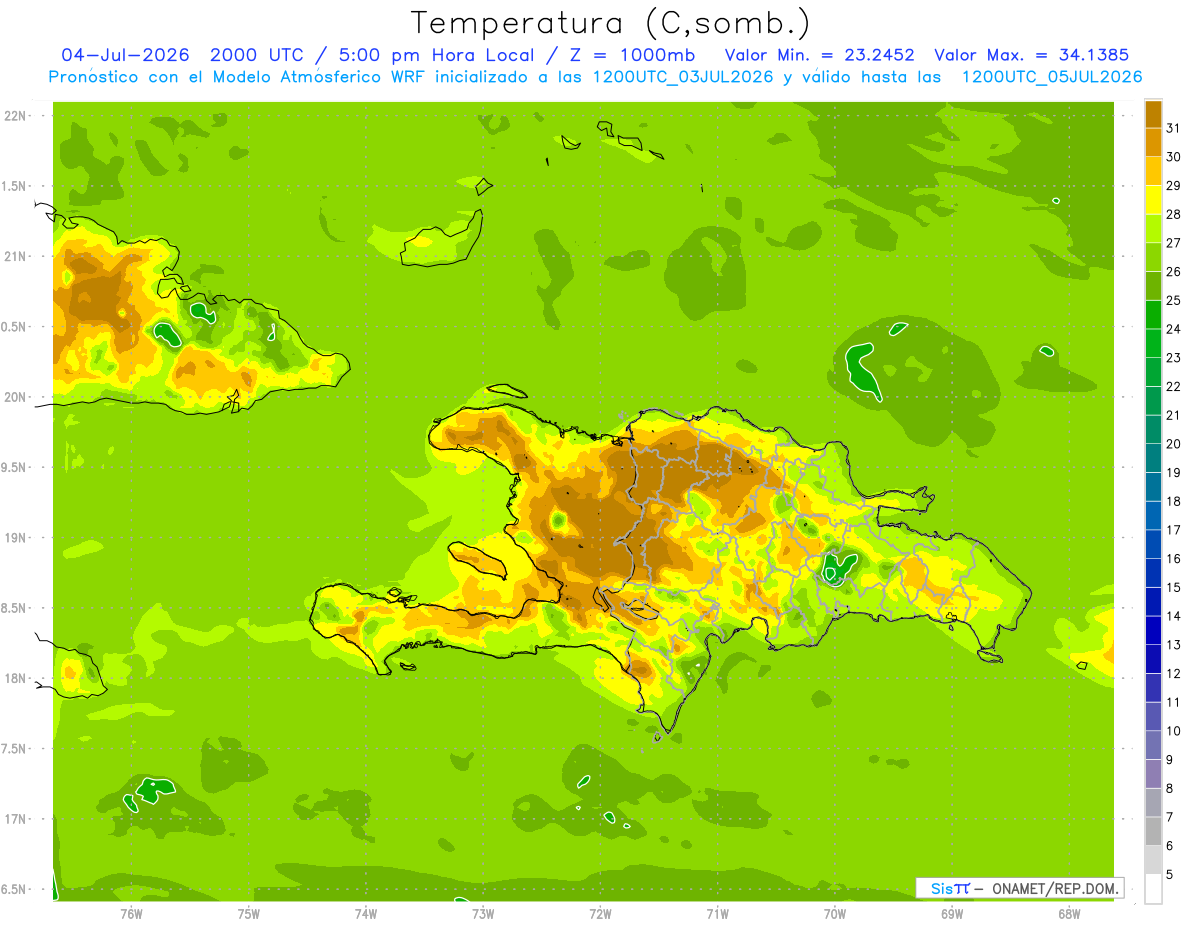Screen dimensions: 1200x927
Task: Click the '71W' longitude label
Action: 717,913
